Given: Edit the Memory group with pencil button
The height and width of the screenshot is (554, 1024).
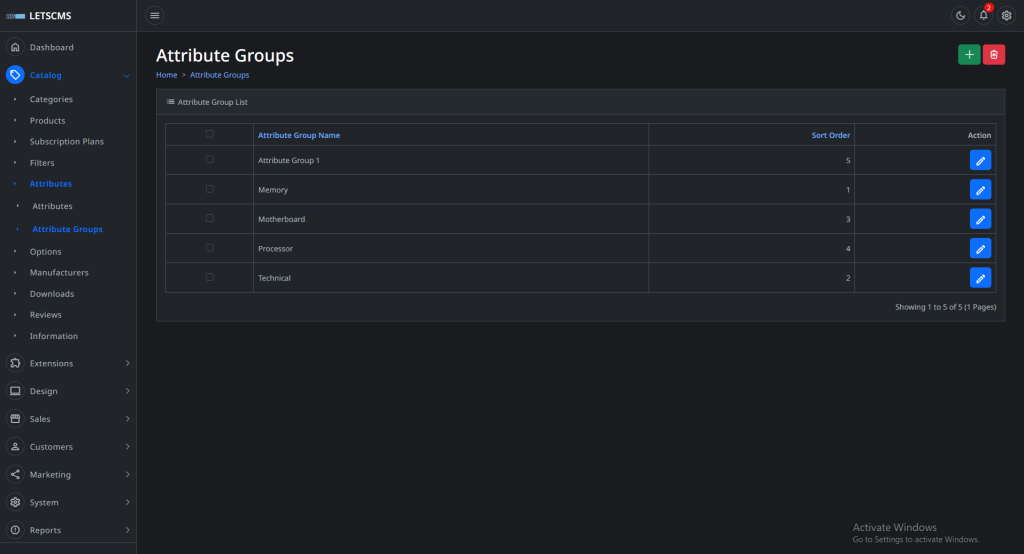Looking at the screenshot, I should [x=980, y=189].
